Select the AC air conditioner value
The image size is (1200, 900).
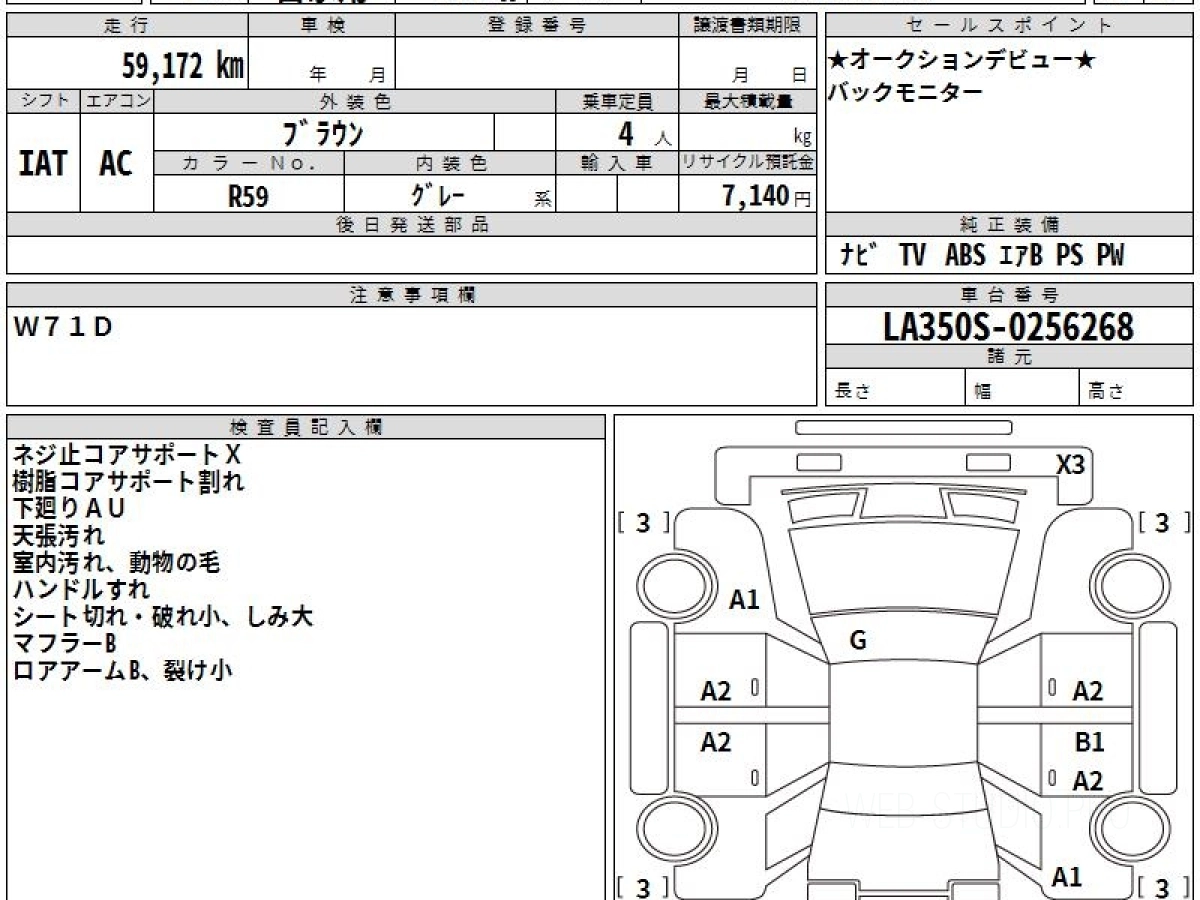116,163
